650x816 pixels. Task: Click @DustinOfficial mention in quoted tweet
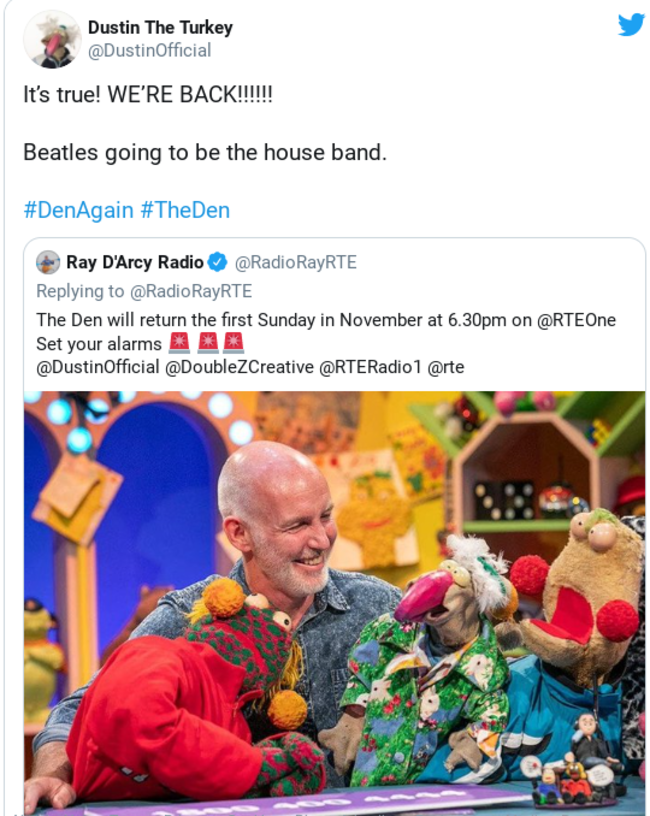97,367
